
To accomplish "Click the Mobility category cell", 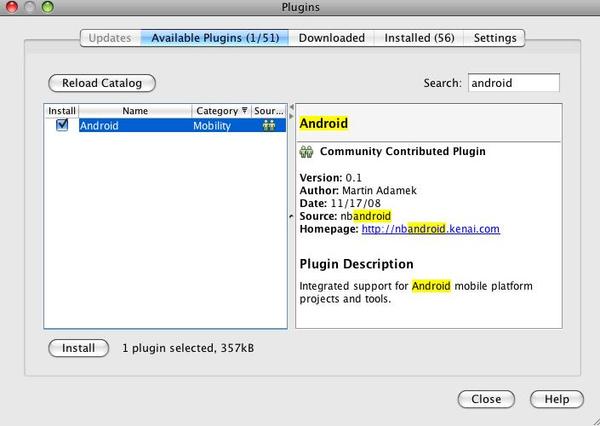I will [212, 126].
